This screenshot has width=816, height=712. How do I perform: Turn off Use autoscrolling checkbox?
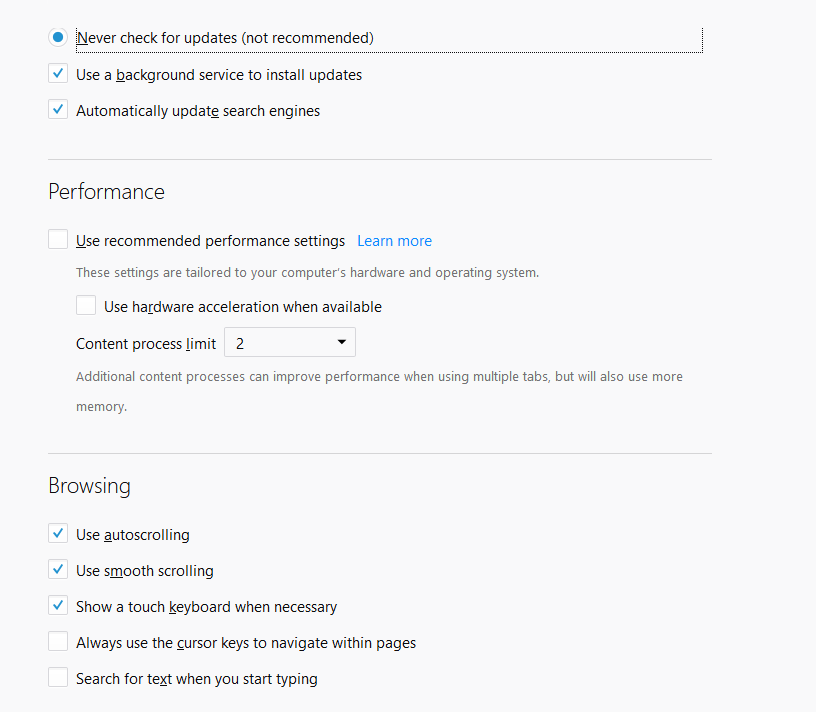pos(58,534)
